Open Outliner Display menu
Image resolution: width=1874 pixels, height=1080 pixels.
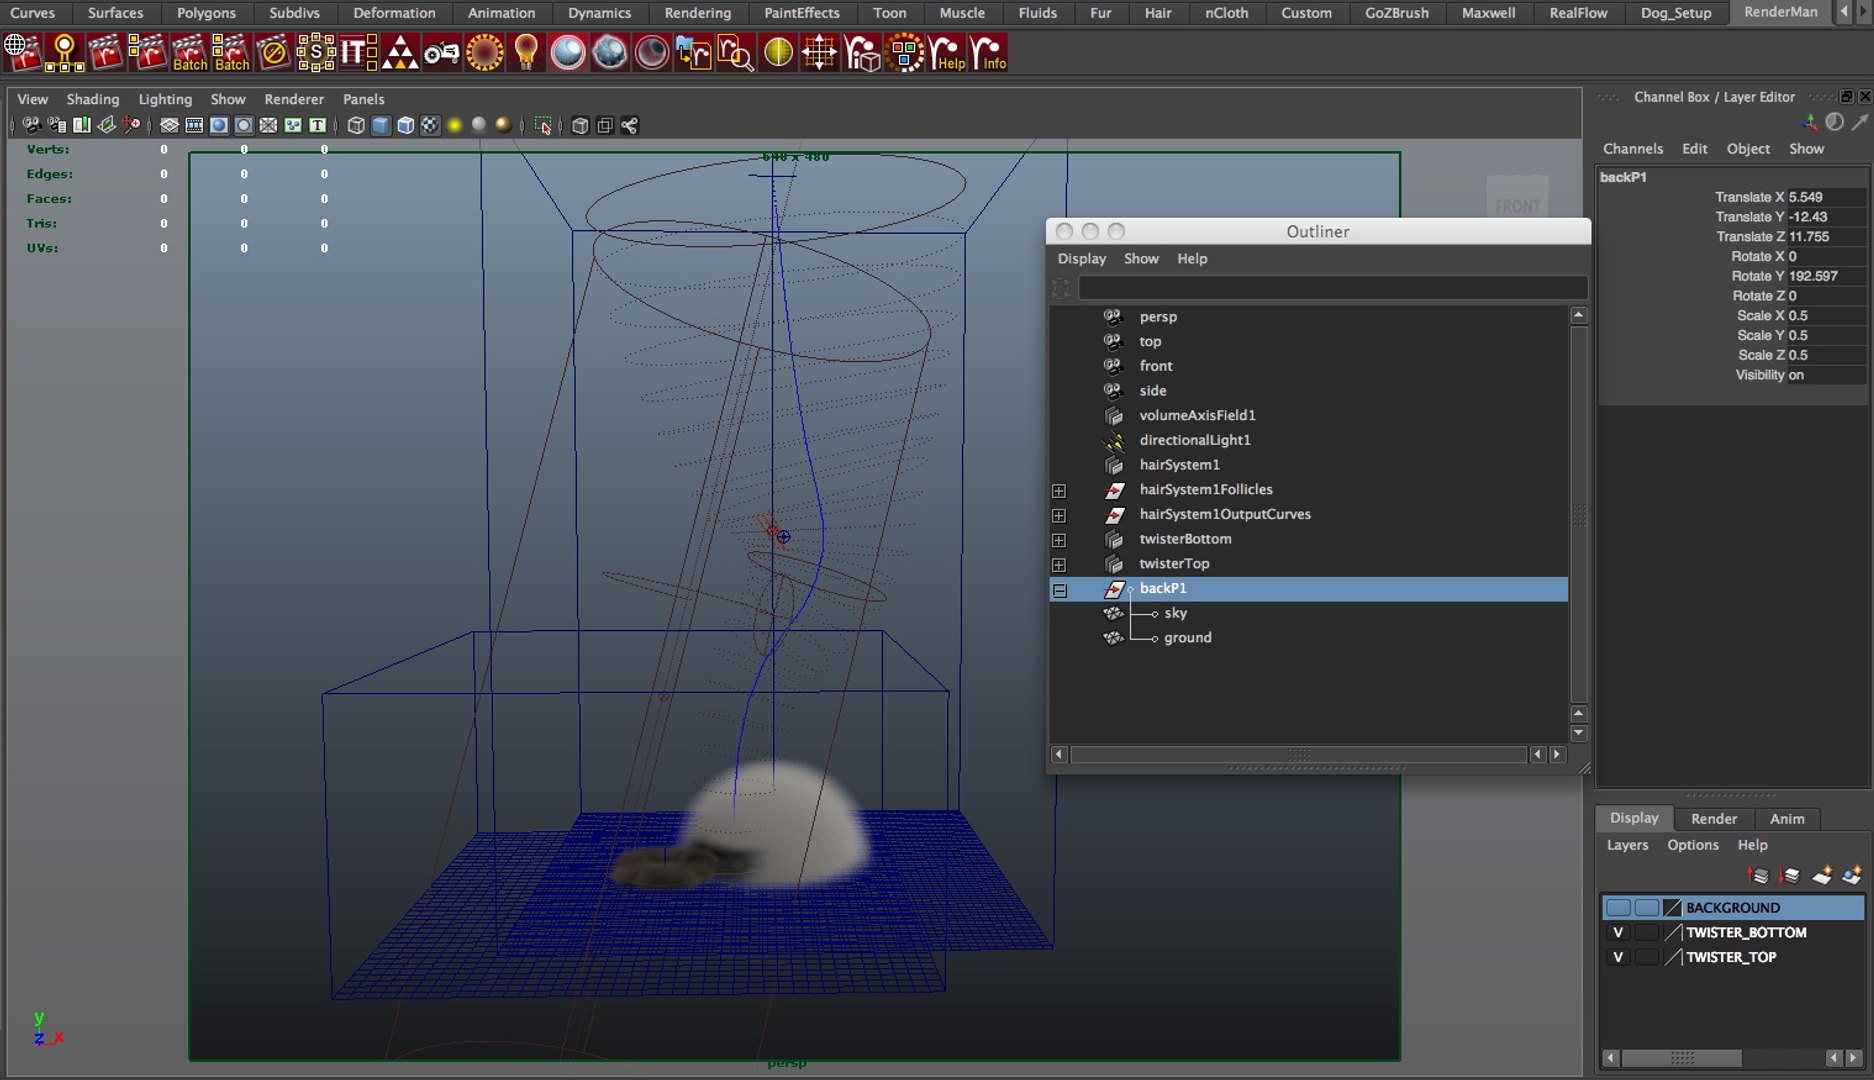1082,258
